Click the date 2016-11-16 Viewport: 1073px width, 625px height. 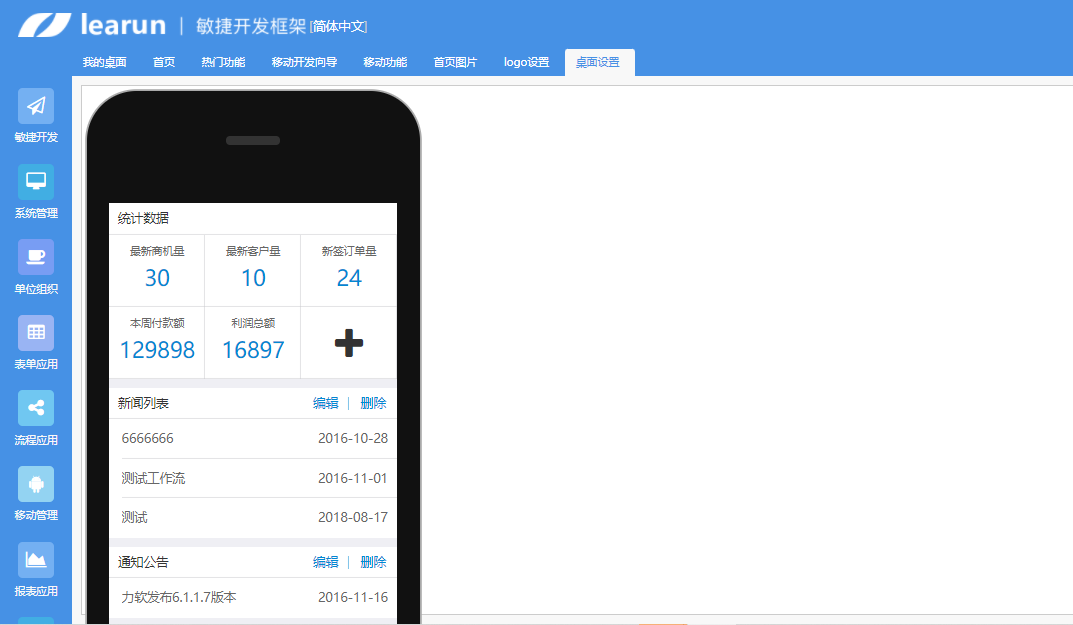(352, 597)
